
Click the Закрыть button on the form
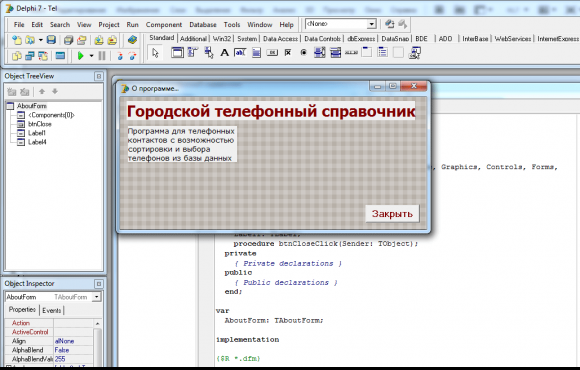pyautogui.click(x=392, y=213)
